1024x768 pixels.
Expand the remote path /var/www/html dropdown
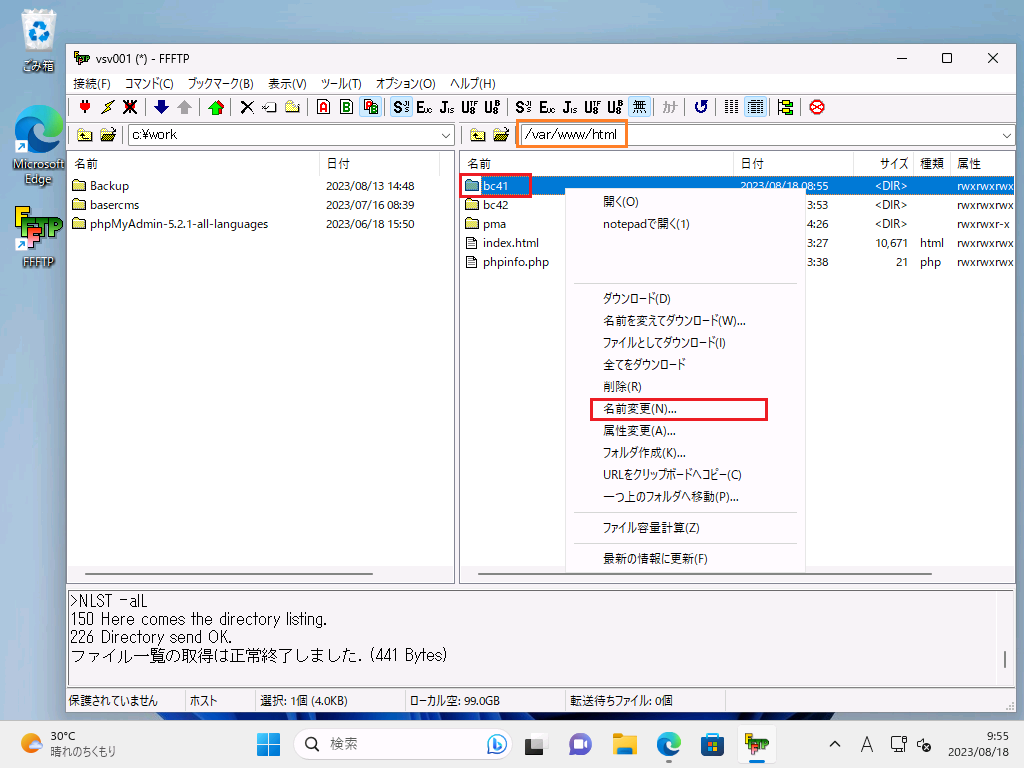[1005, 135]
